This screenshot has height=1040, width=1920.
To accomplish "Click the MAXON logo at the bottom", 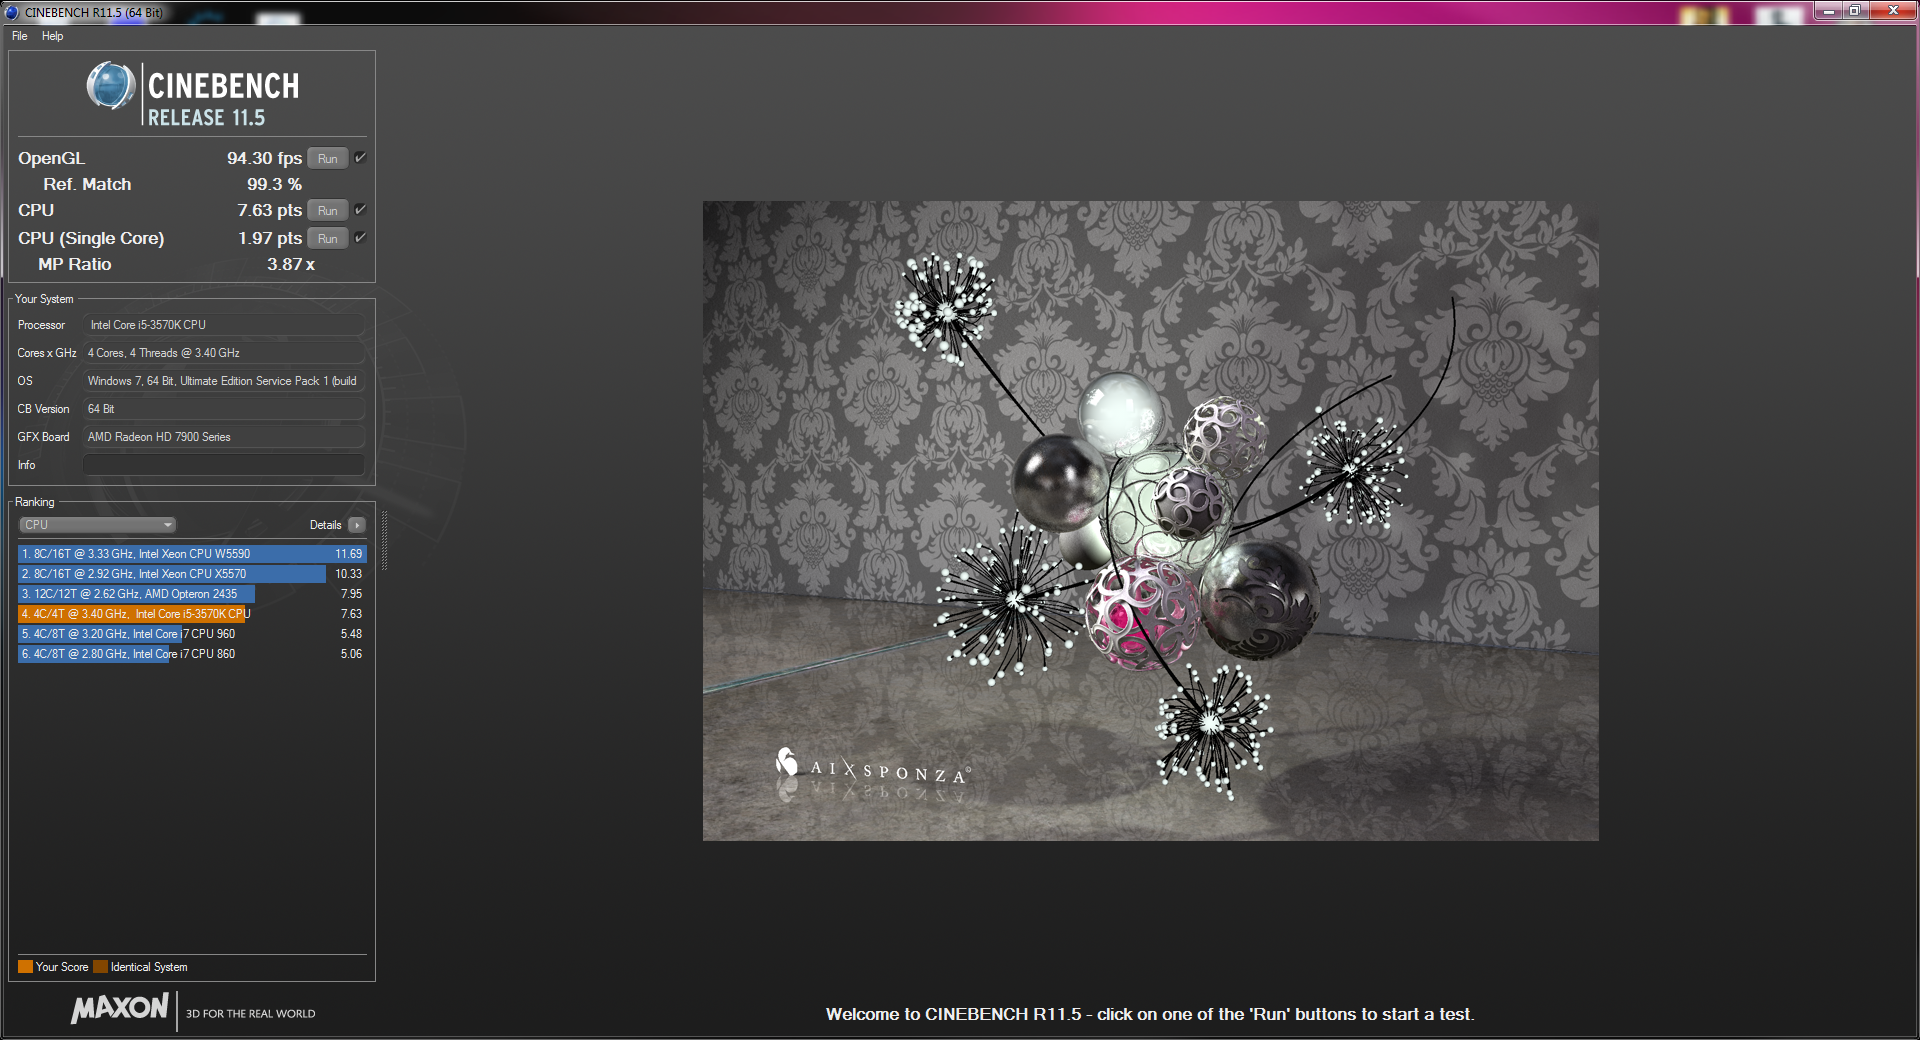I will [120, 1008].
